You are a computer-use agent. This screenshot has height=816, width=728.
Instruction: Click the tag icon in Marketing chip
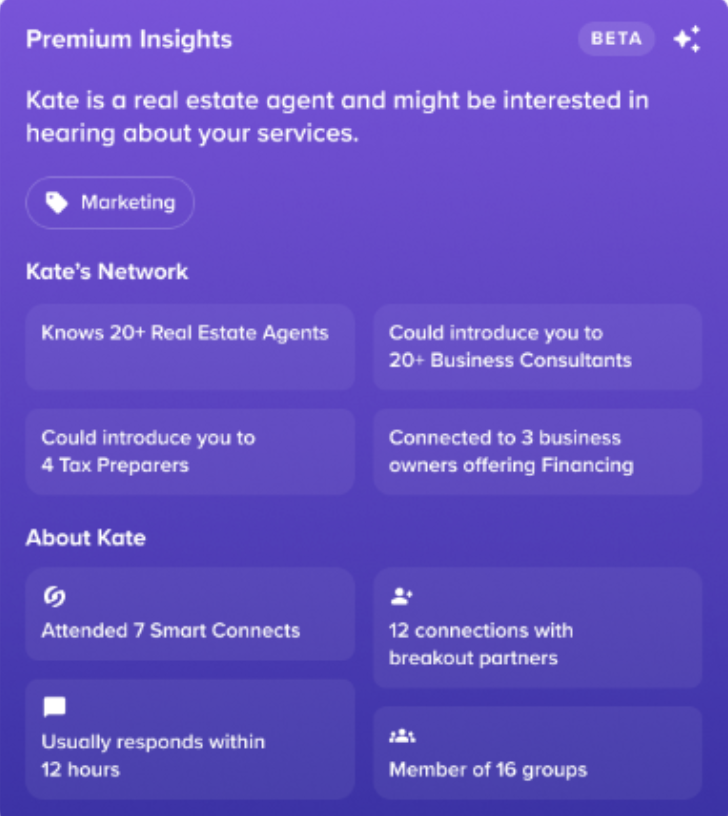(58, 203)
